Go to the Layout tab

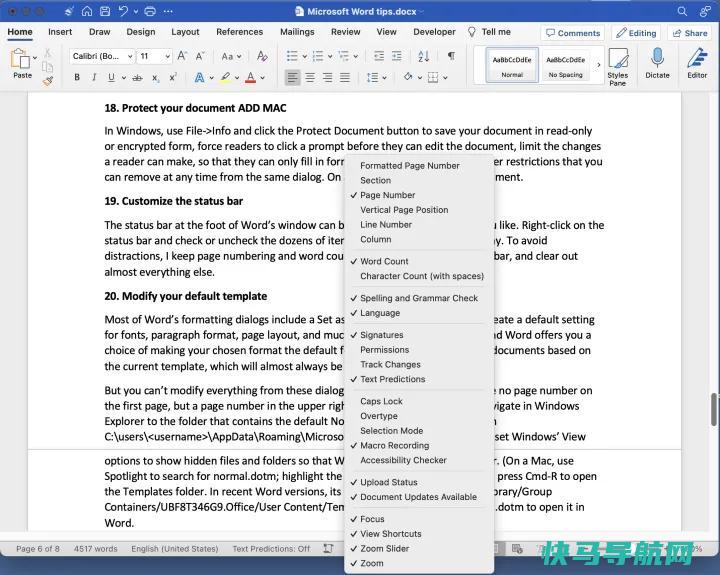pyautogui.click(x=185, y=32)
